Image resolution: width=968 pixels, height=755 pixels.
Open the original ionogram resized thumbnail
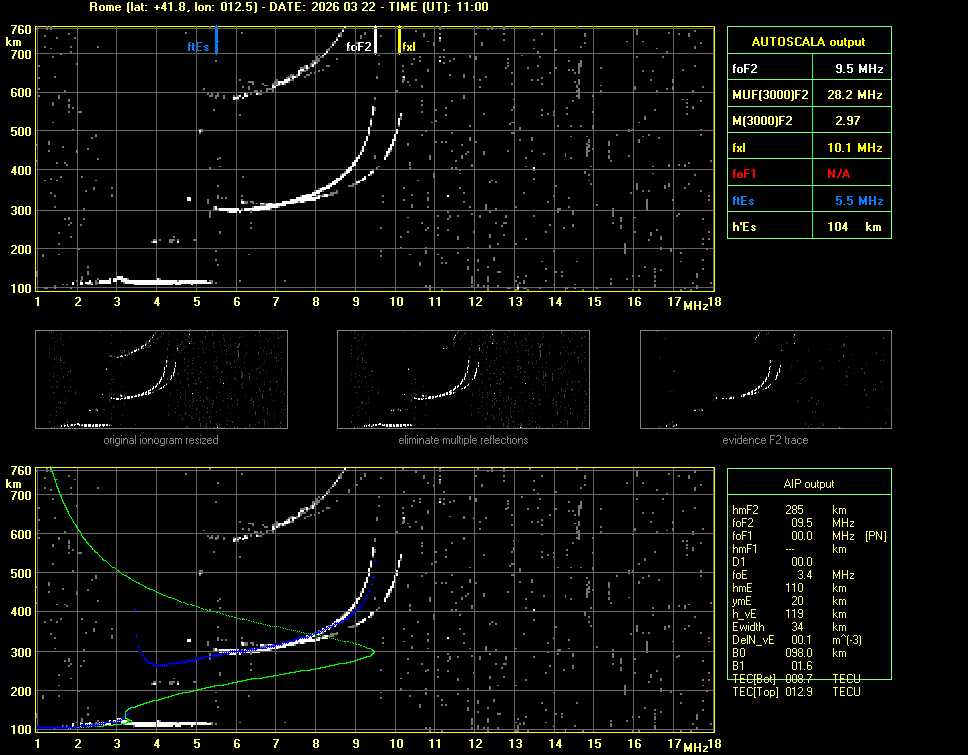(161, 380)
